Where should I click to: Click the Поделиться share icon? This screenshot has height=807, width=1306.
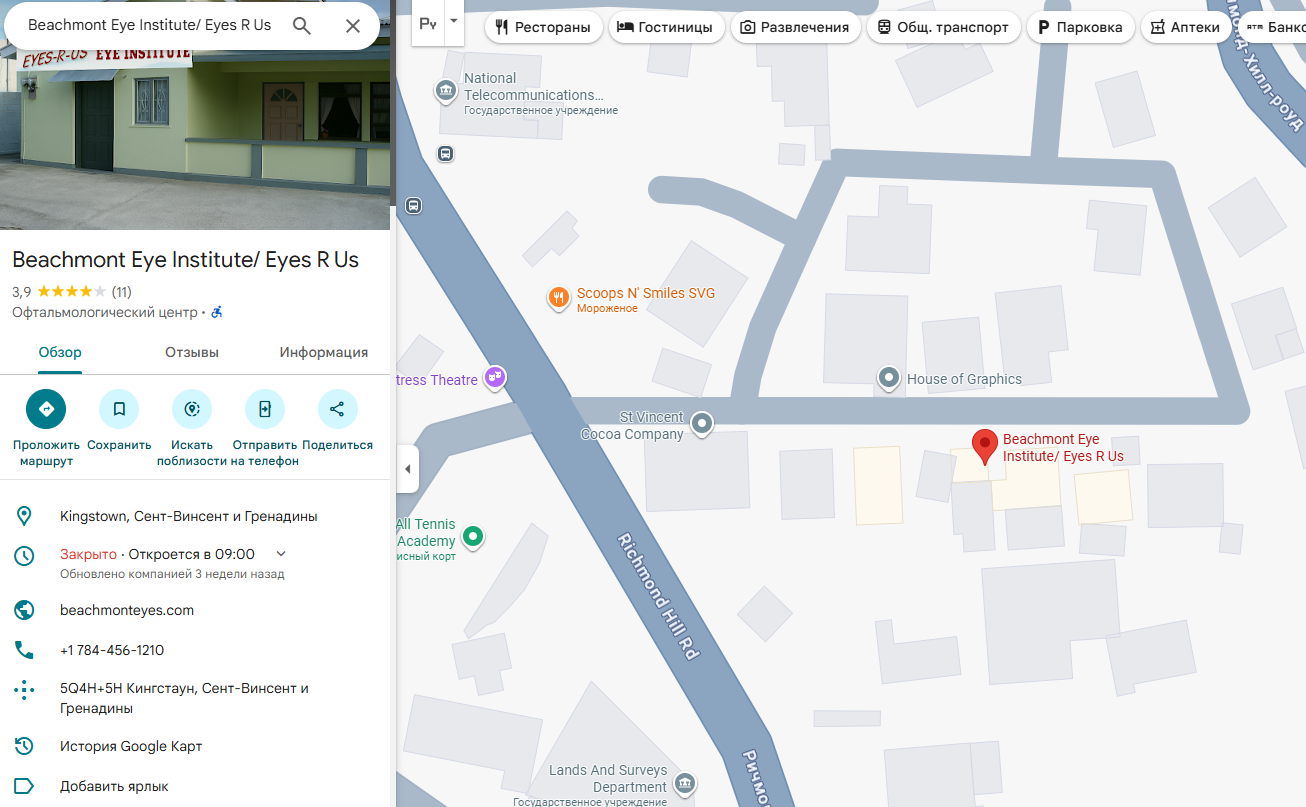pyautogui.click(x=337, y=409)
